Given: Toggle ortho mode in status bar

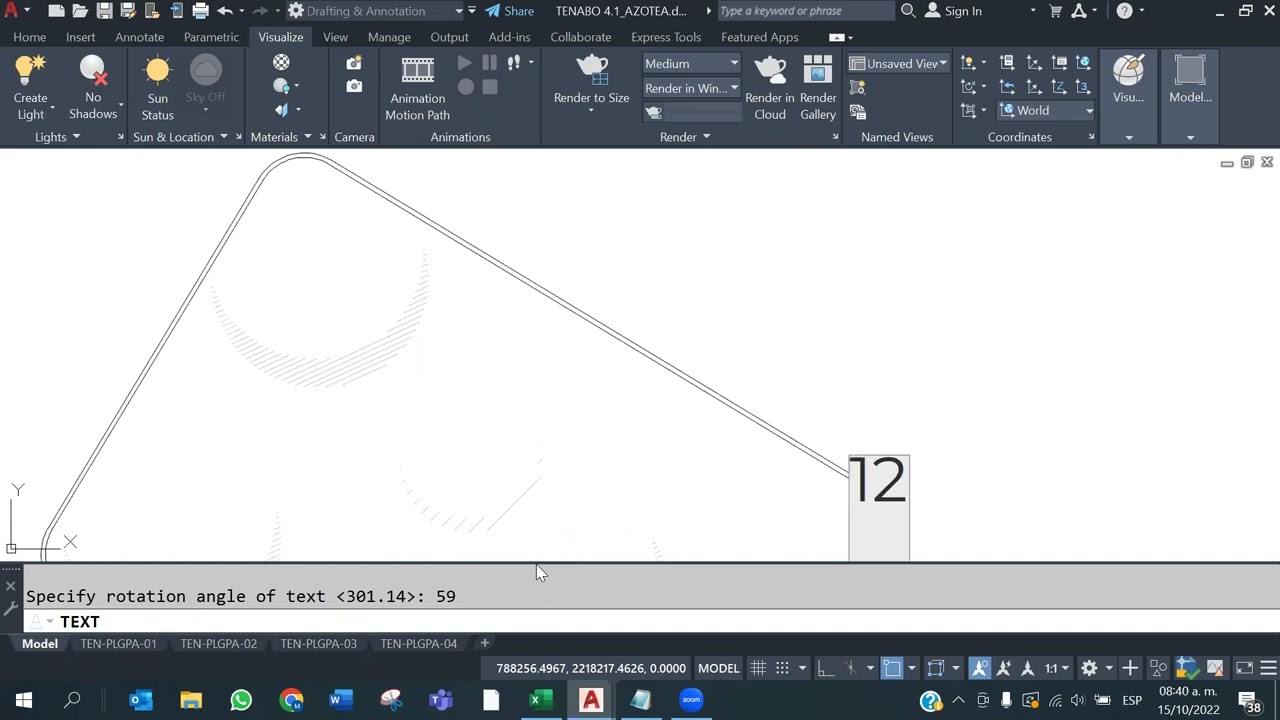Looking at the screenshot, I should pos(825,668).
